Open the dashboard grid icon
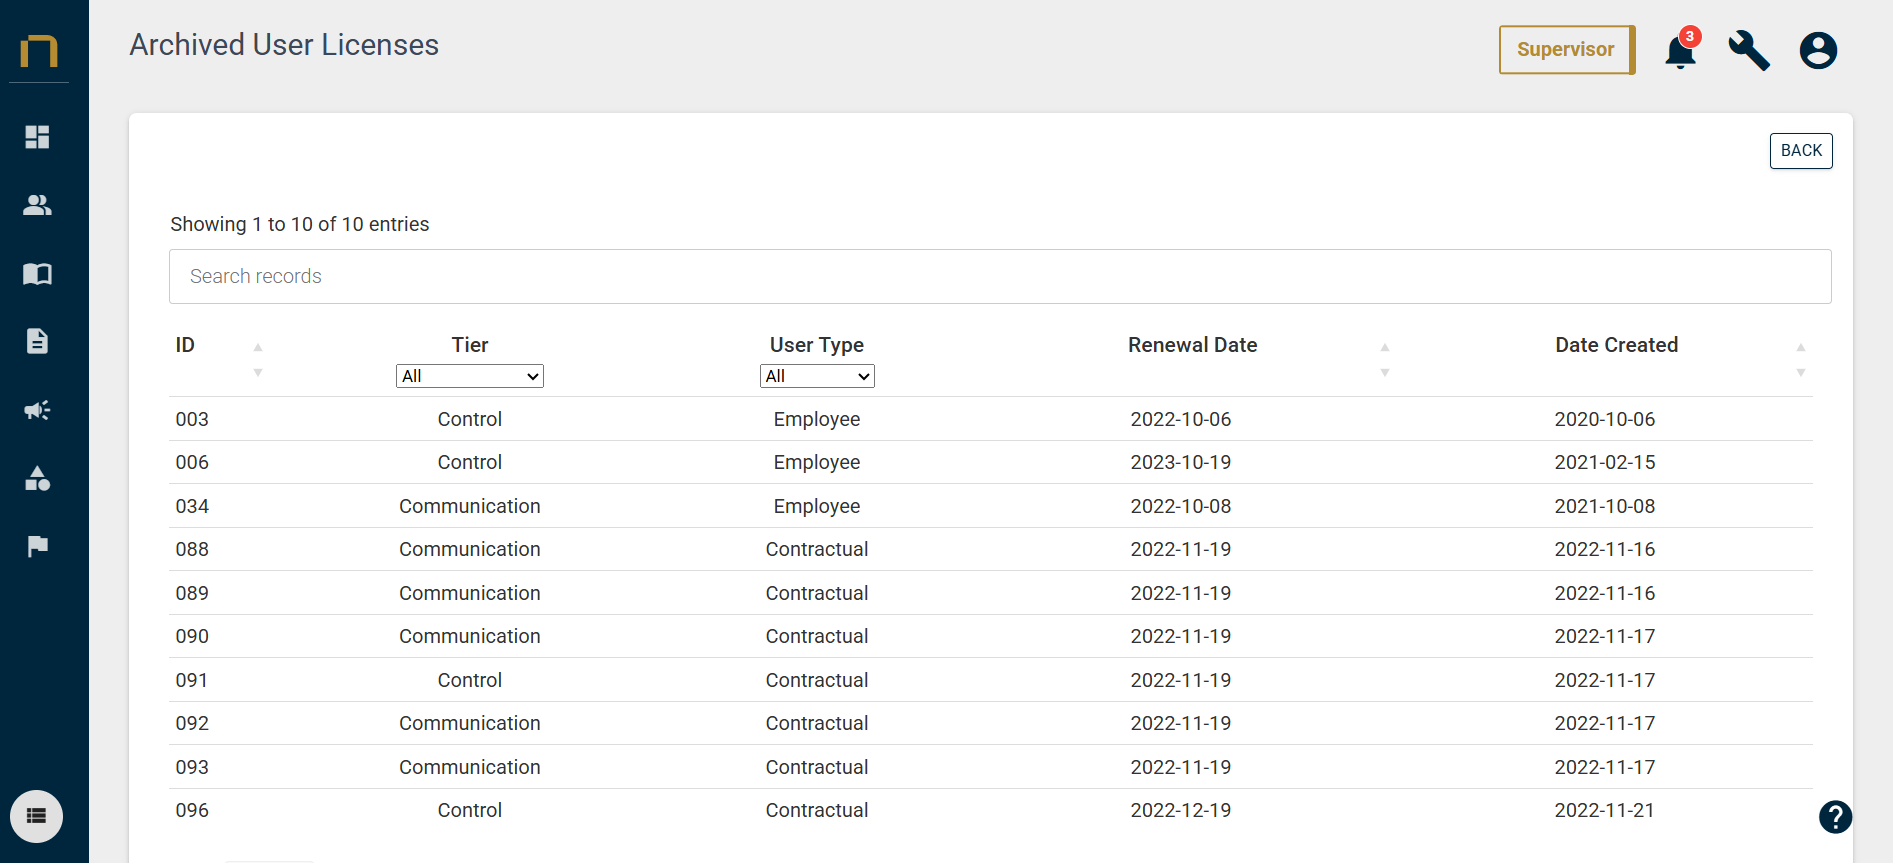 (x=37, y=137)
